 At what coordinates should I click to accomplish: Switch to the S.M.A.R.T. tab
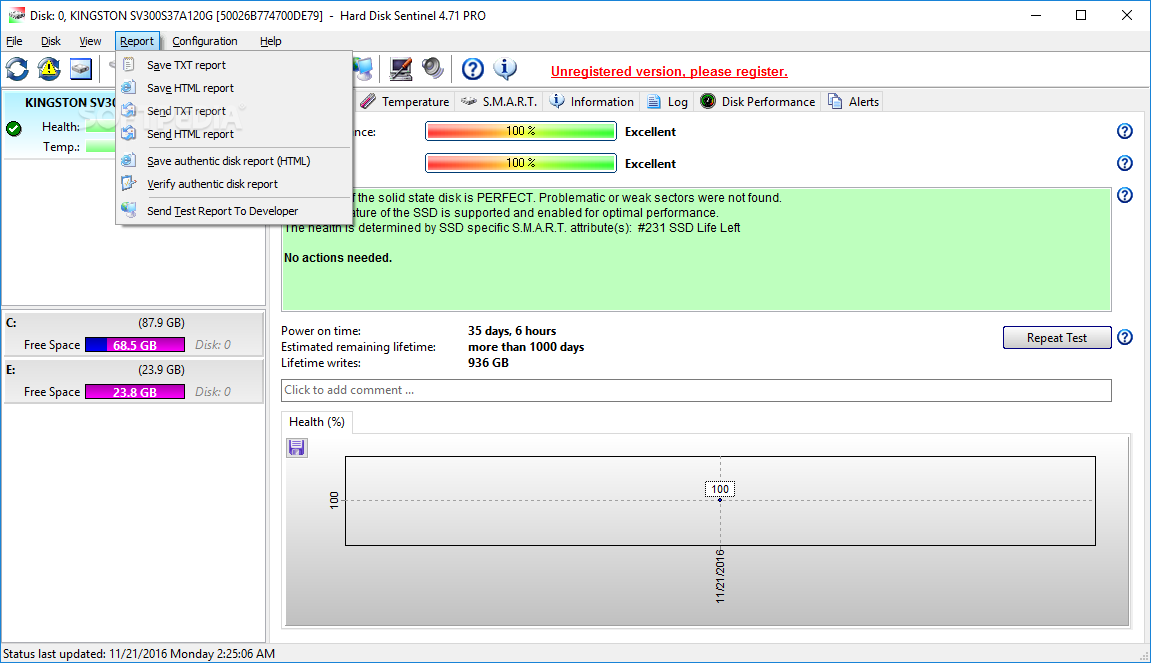[499, 101]
